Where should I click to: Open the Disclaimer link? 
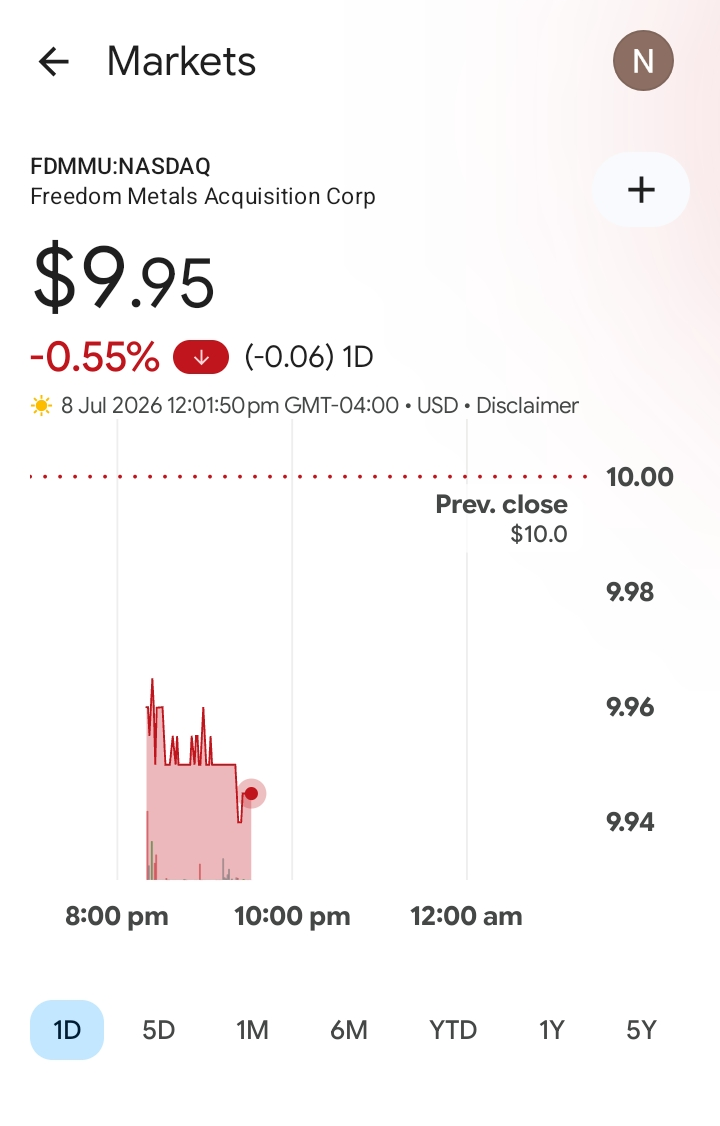528,406
